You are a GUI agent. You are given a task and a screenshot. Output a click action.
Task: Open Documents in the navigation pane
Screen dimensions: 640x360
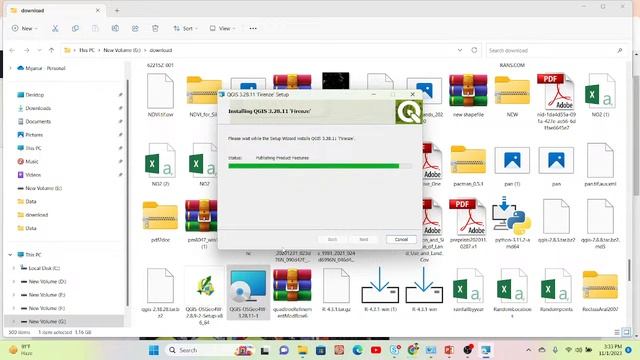tap(38, 122)
